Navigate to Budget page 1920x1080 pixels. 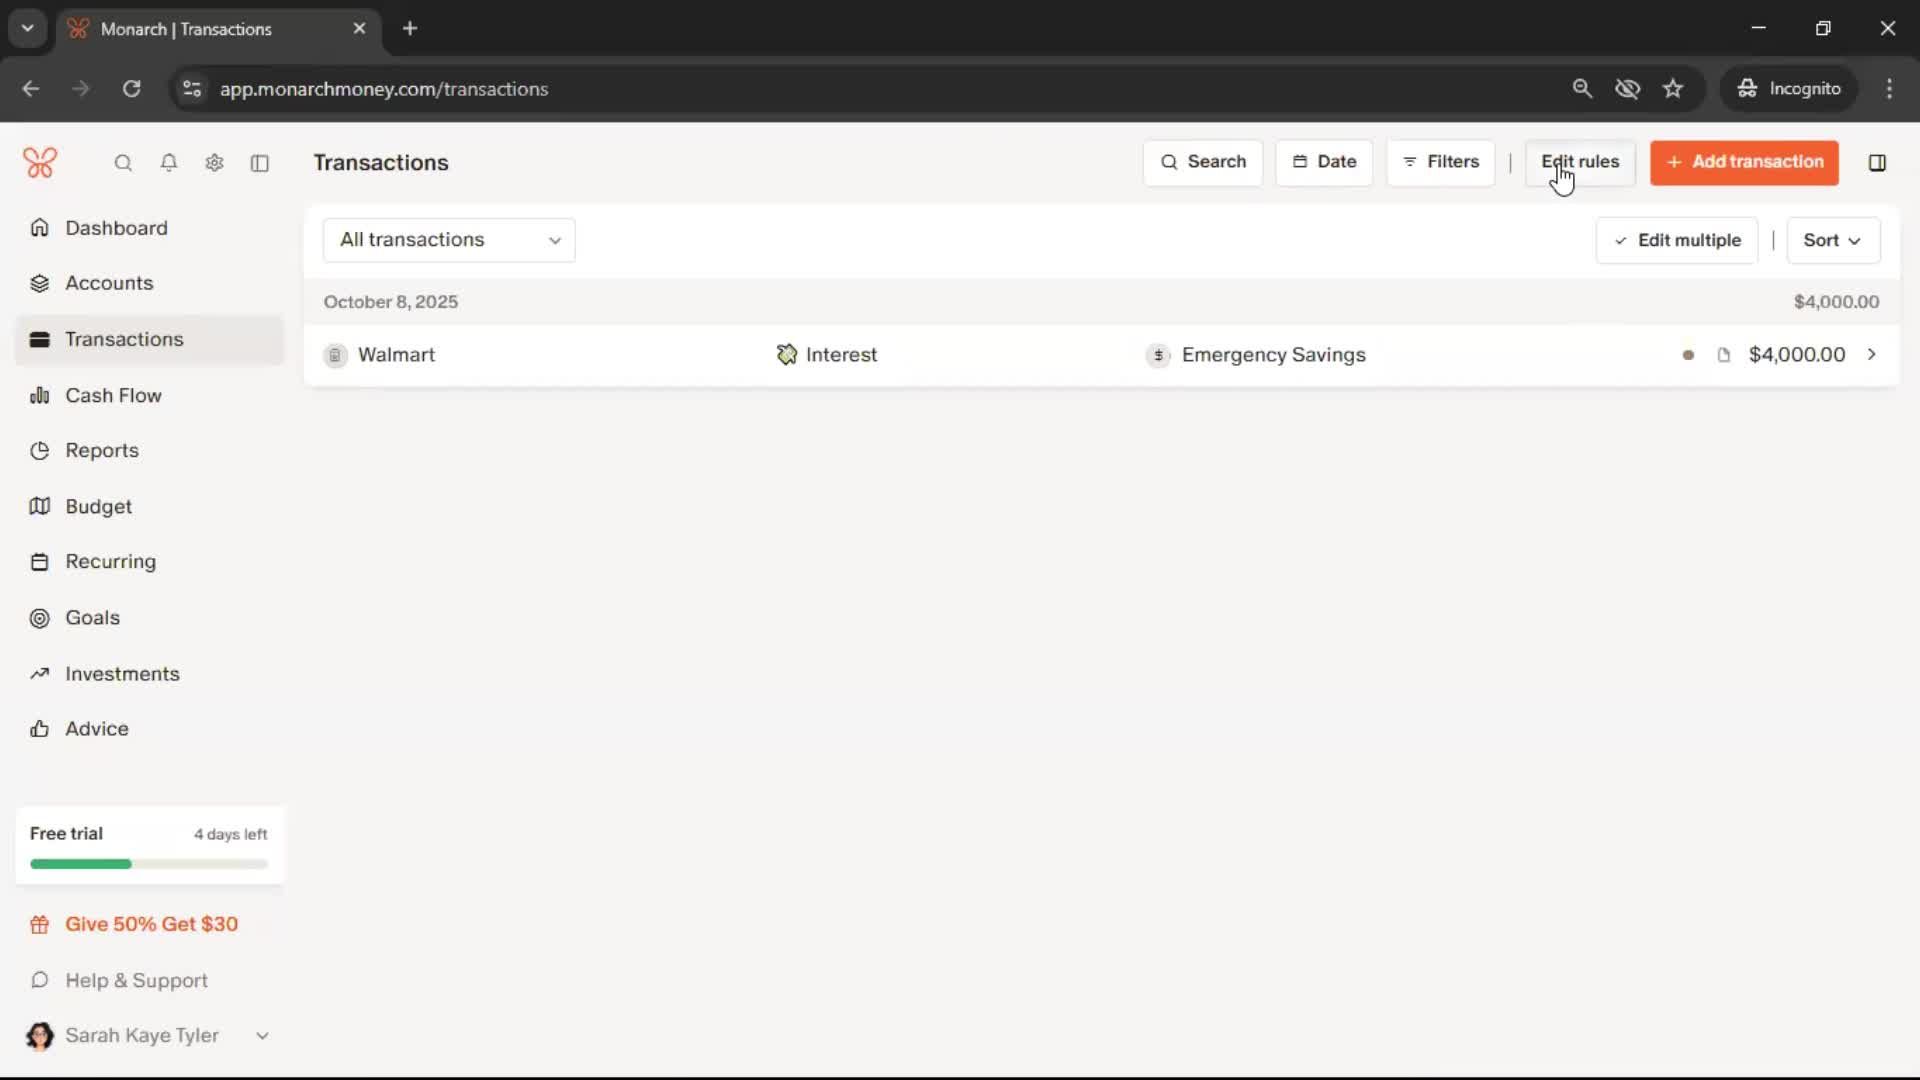coord(98,506)
